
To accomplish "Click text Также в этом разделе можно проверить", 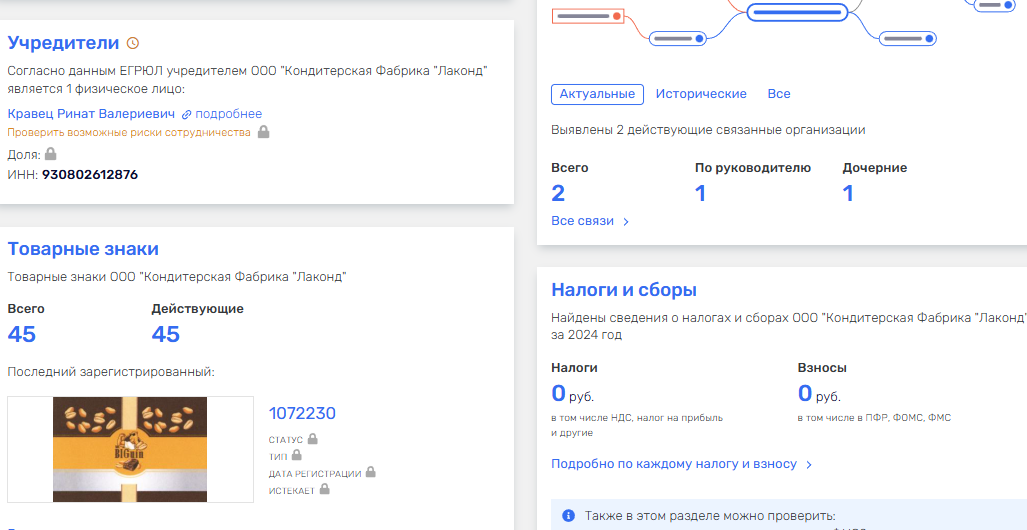I will [710, 516].
